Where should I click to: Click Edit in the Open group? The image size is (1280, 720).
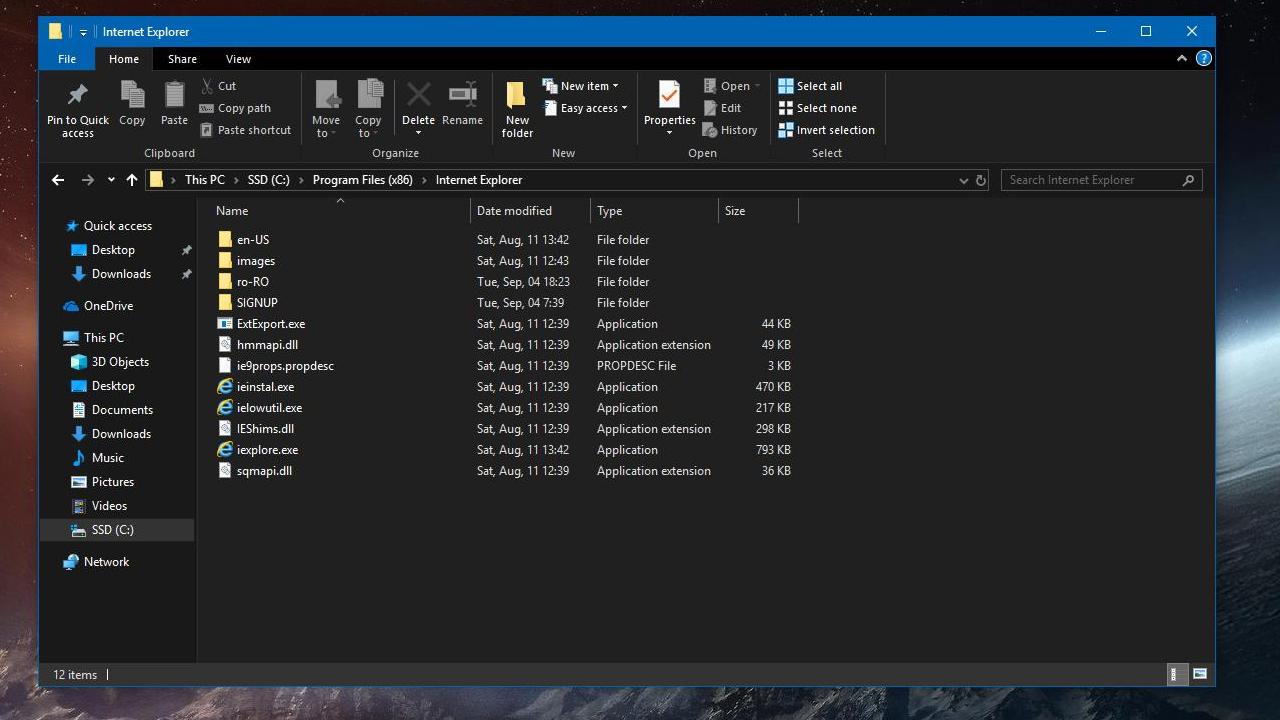(722, 108)
